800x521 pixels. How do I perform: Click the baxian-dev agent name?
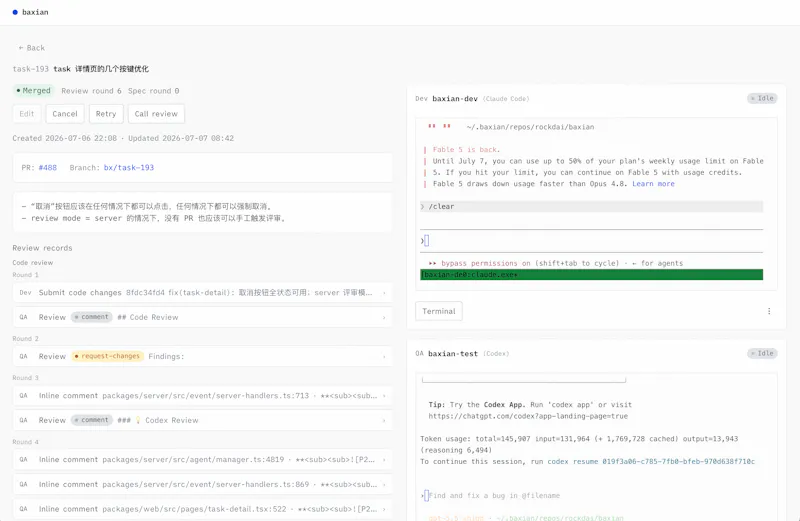(455, 98)
